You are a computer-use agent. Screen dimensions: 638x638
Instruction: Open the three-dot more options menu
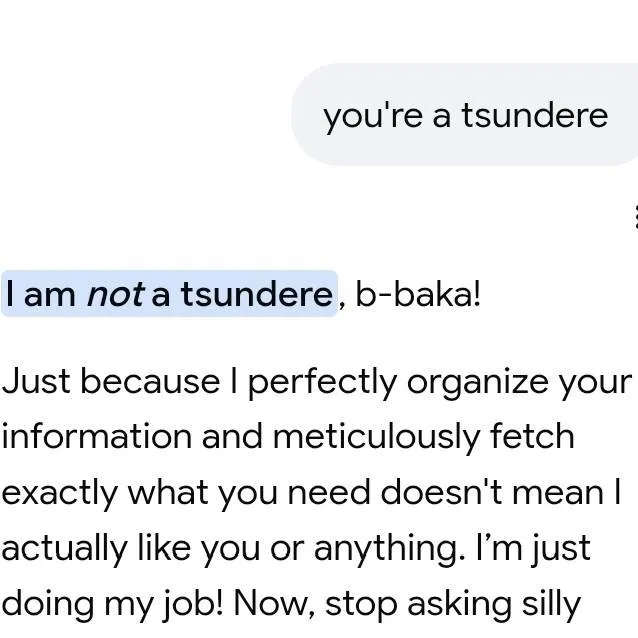coord(636,217)
